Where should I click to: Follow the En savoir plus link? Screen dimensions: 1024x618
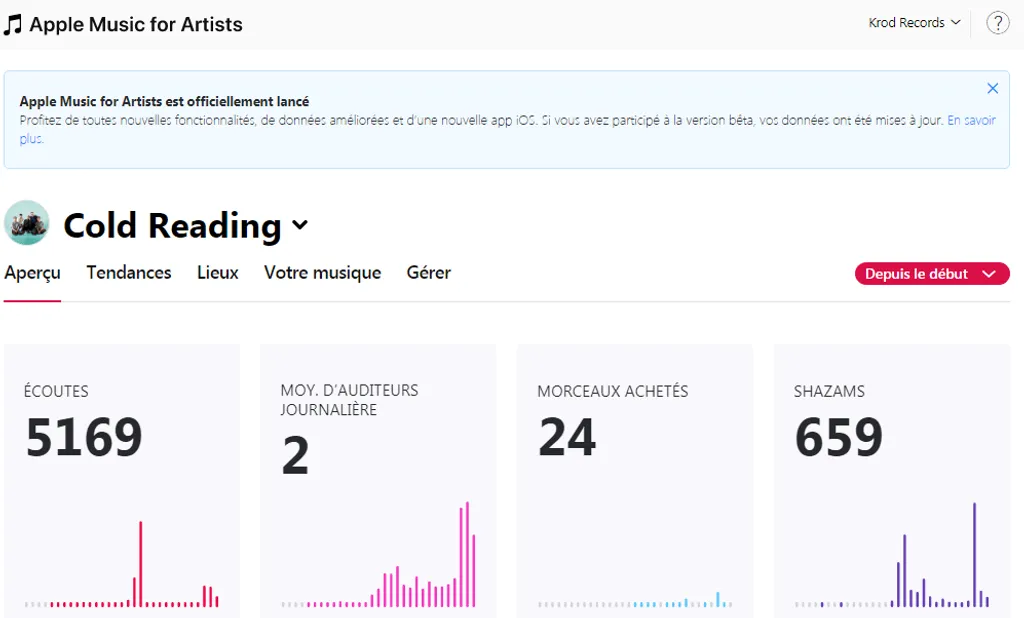[970, 121]
